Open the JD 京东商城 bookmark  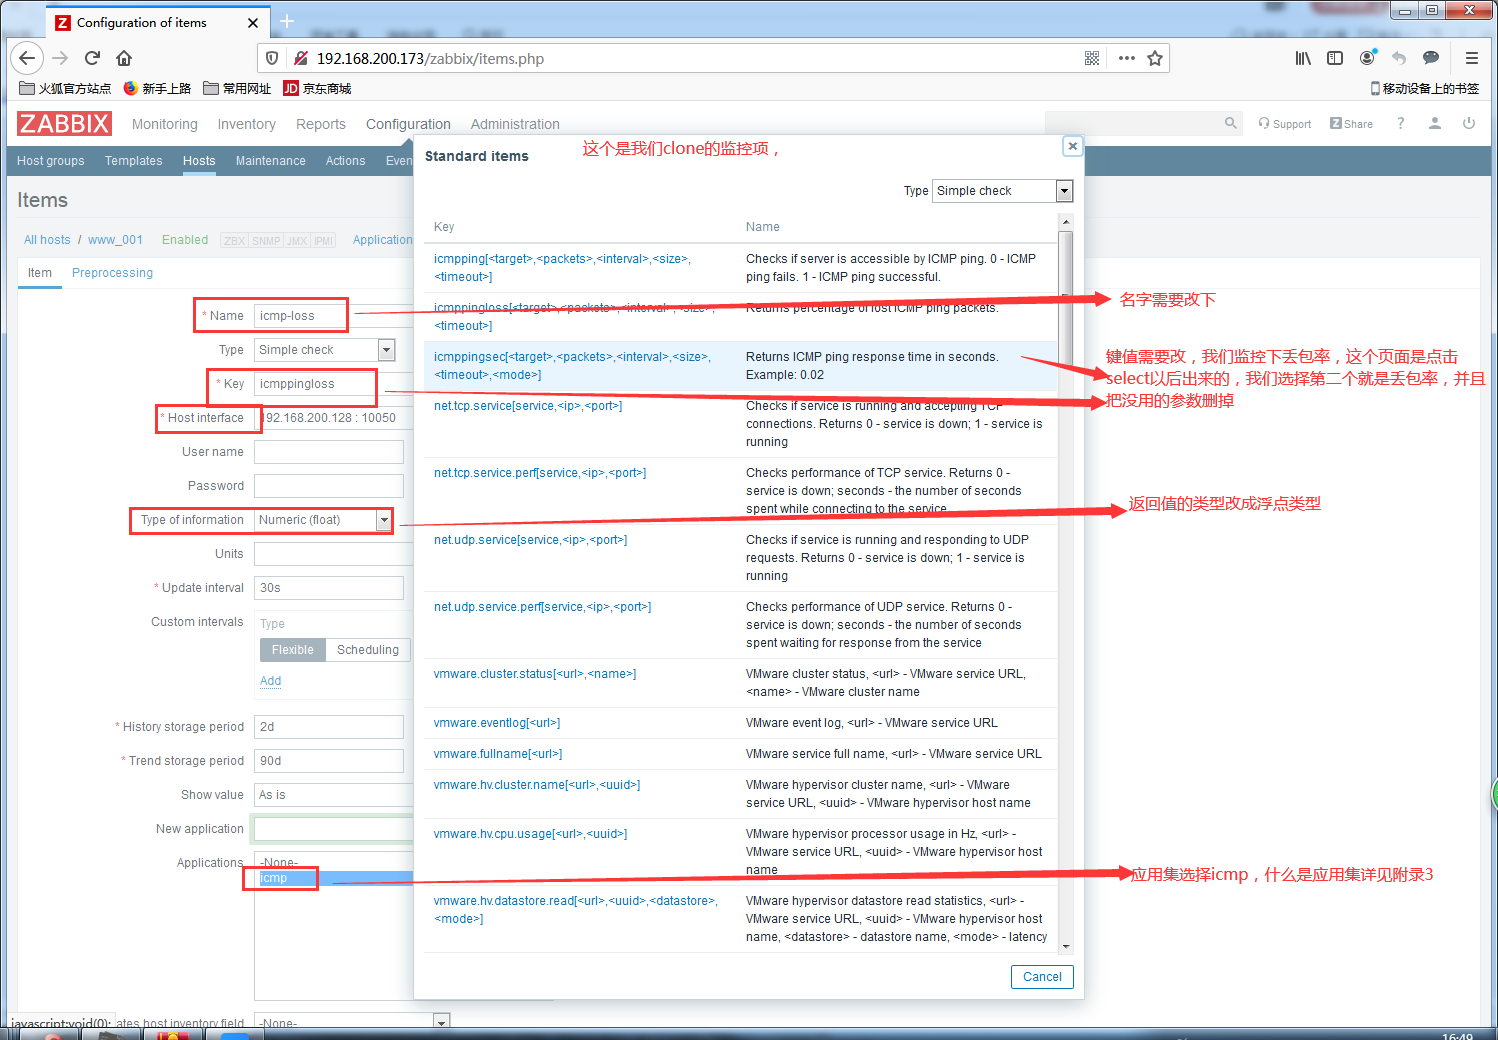pyautogui.click(x=317, y=88)
